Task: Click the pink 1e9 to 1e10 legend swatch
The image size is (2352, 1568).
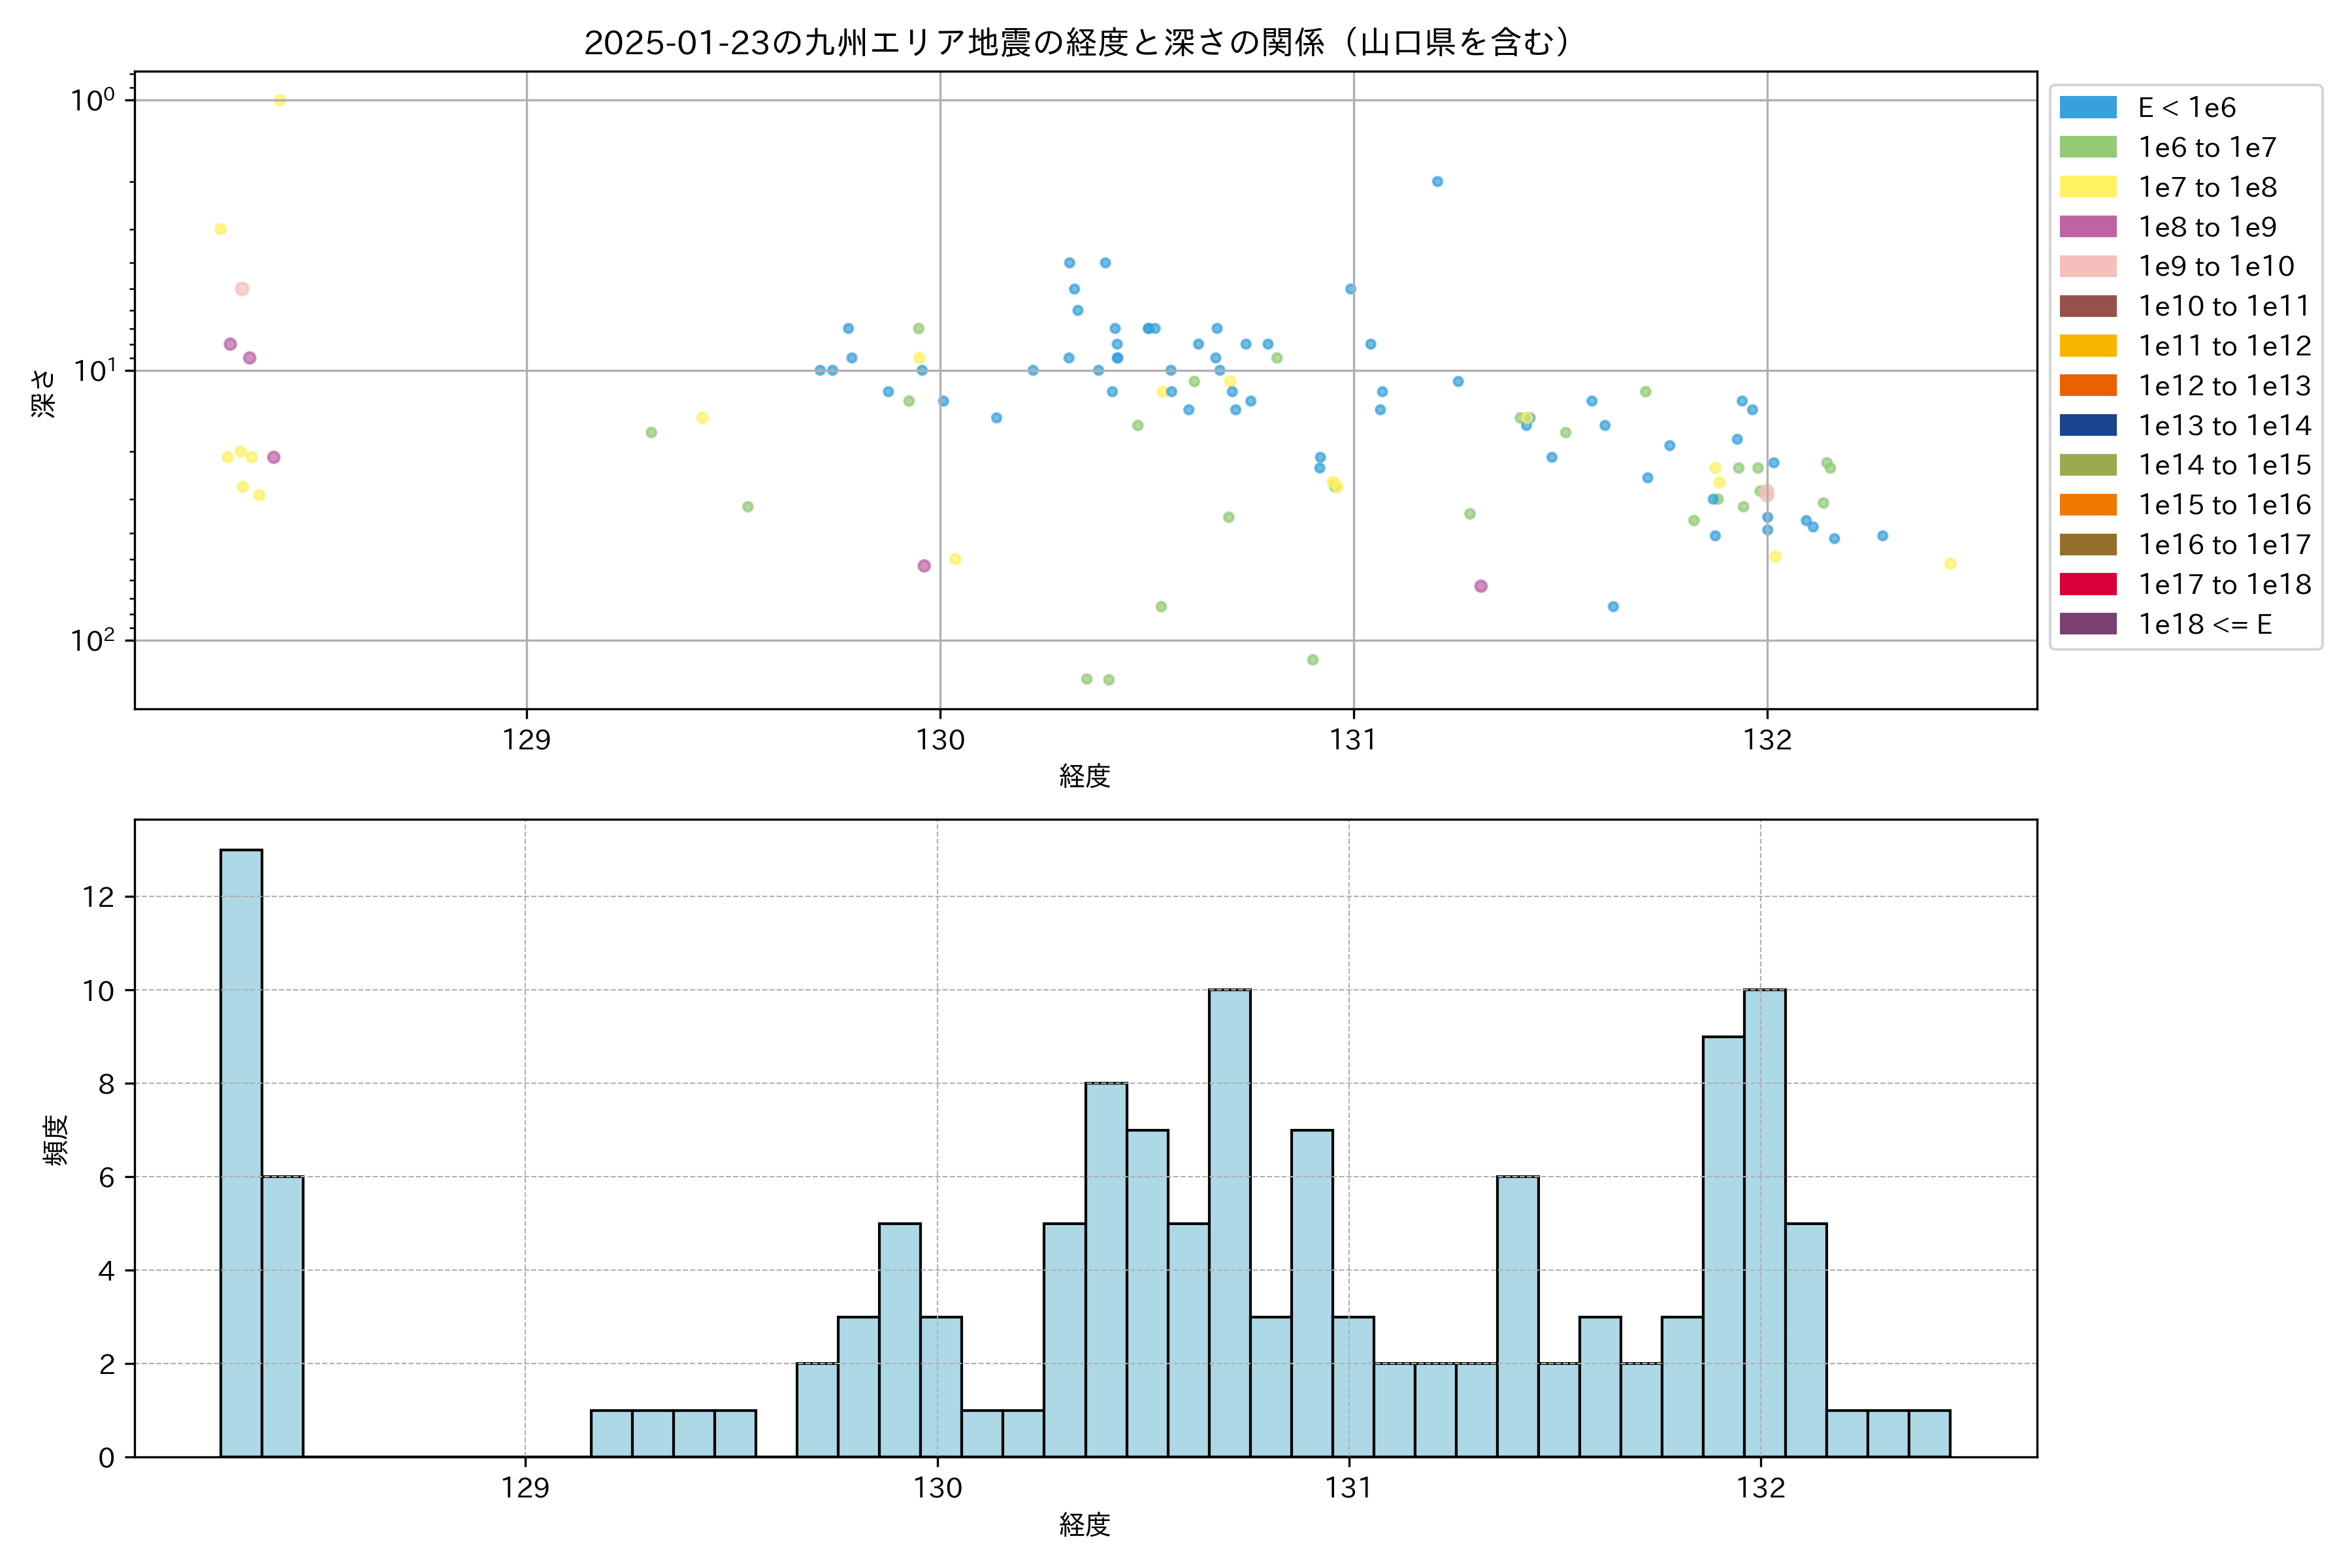Action: point(2088,266)
